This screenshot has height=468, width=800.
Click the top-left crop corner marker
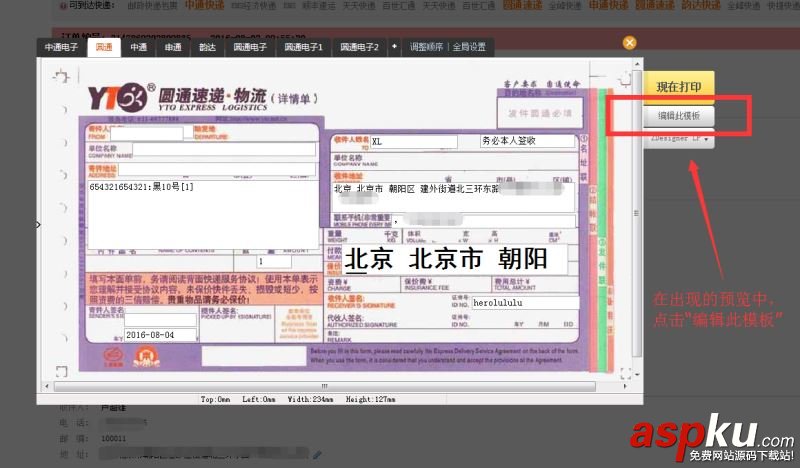click(x=61, y=77)
